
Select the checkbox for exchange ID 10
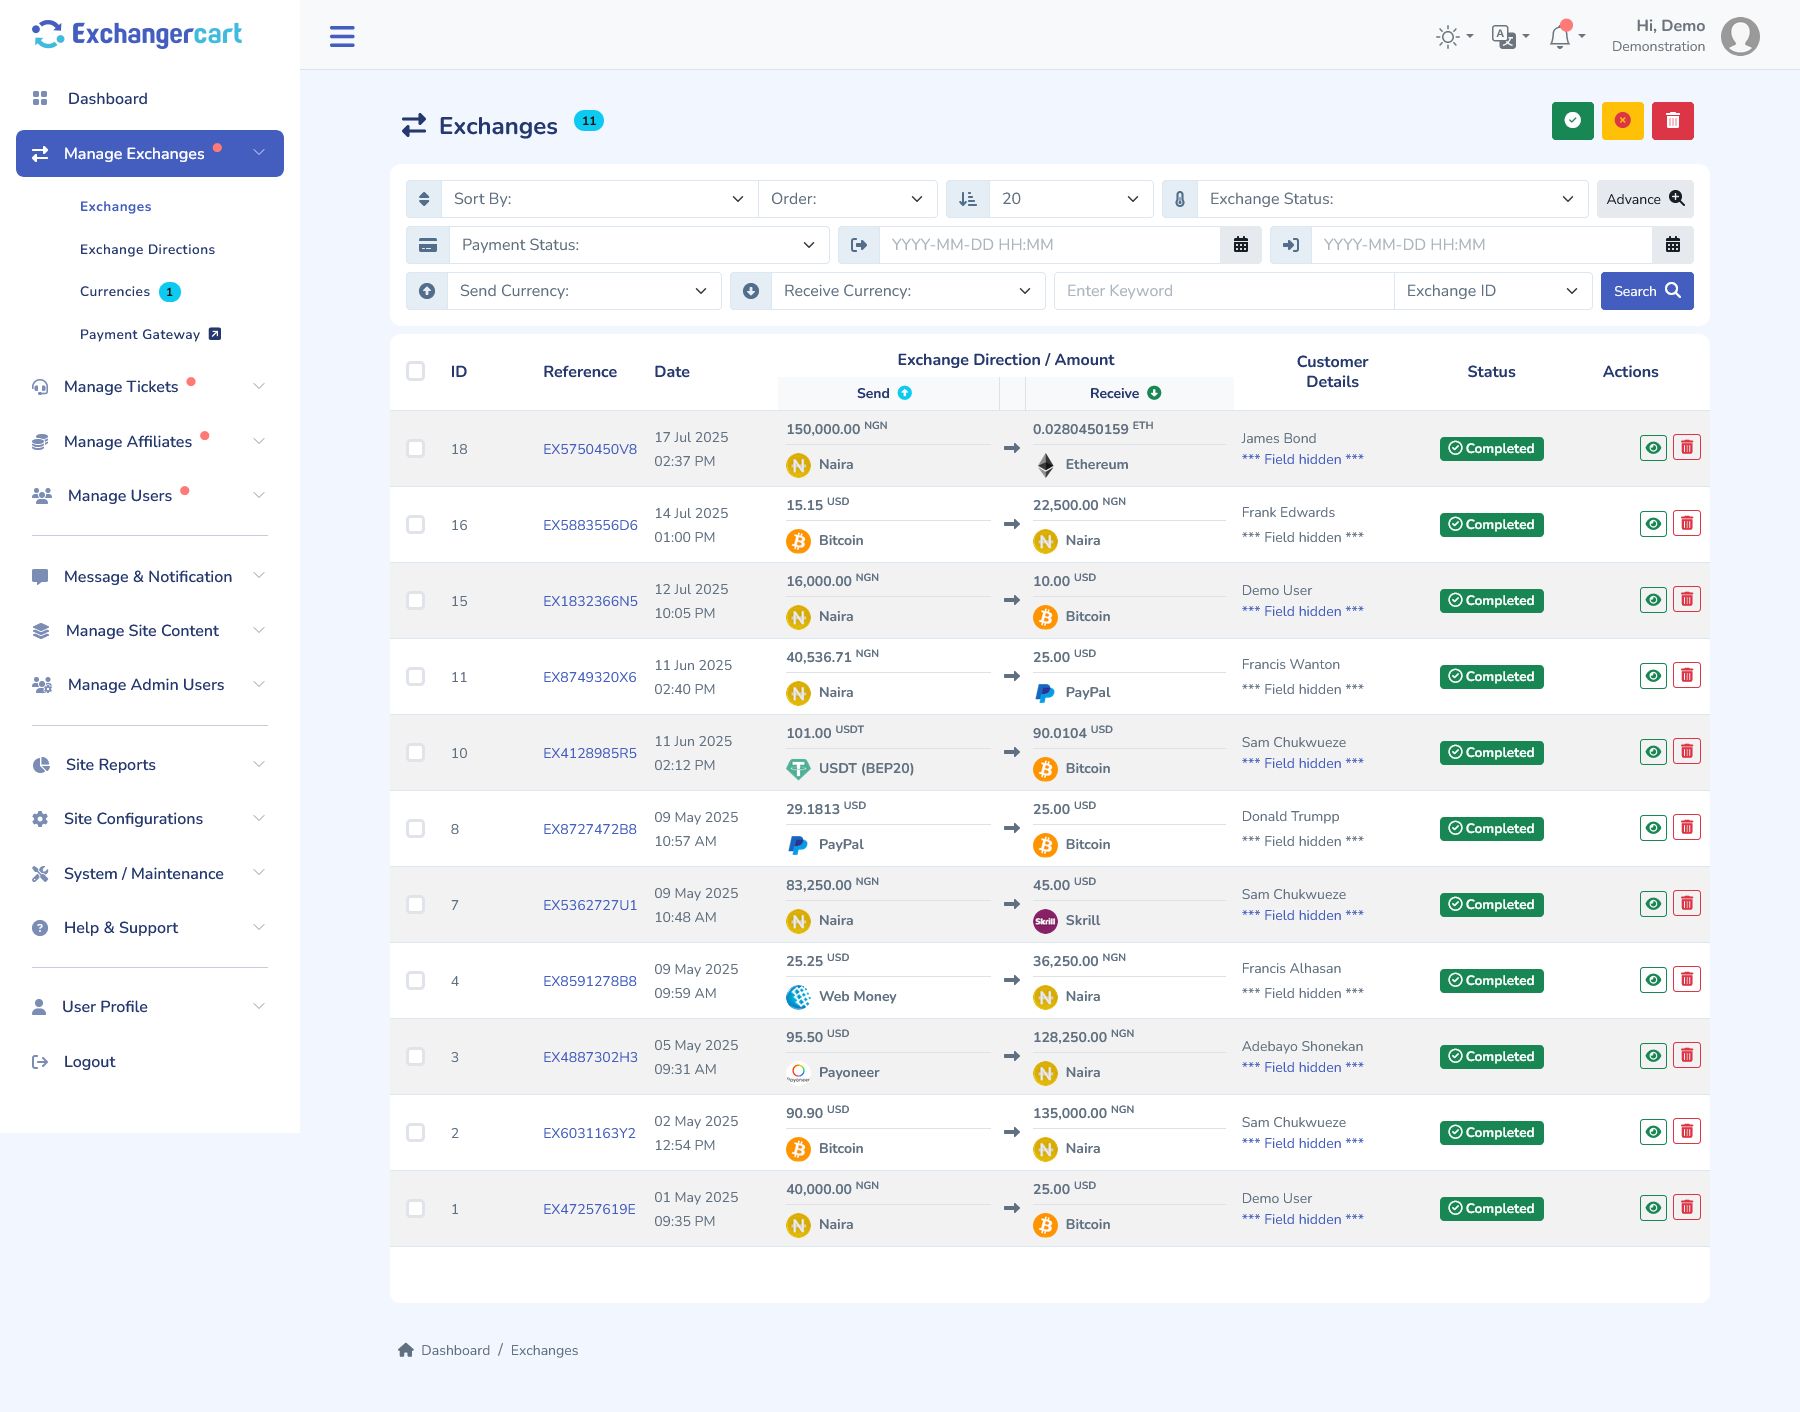tap(416, 753)
